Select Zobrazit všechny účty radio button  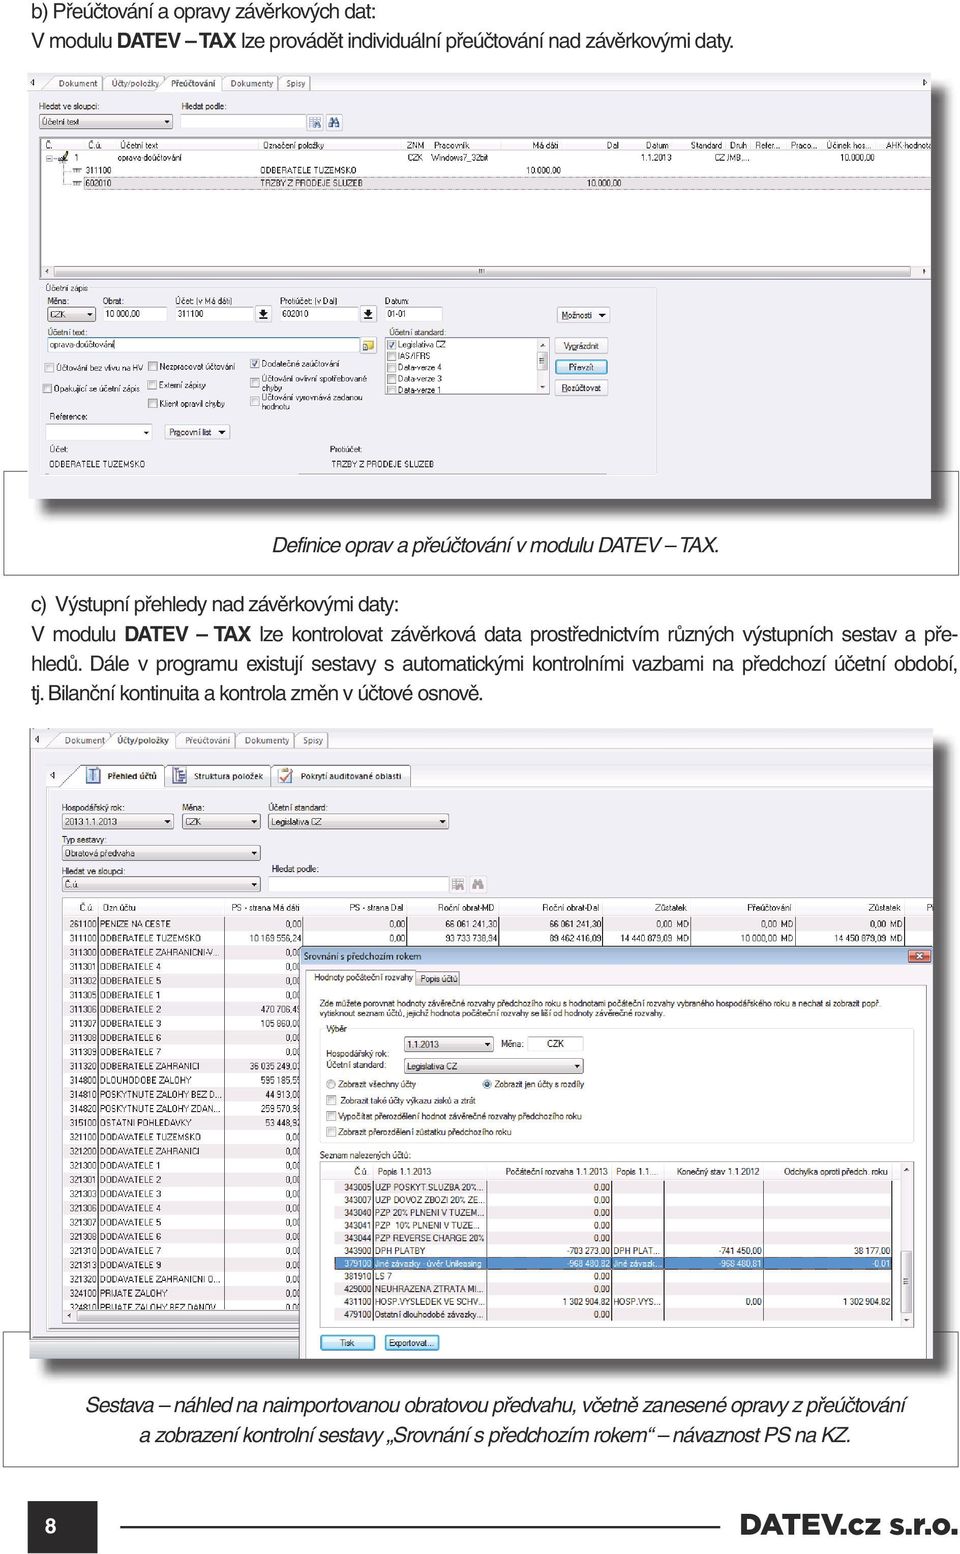point(332,1084)
